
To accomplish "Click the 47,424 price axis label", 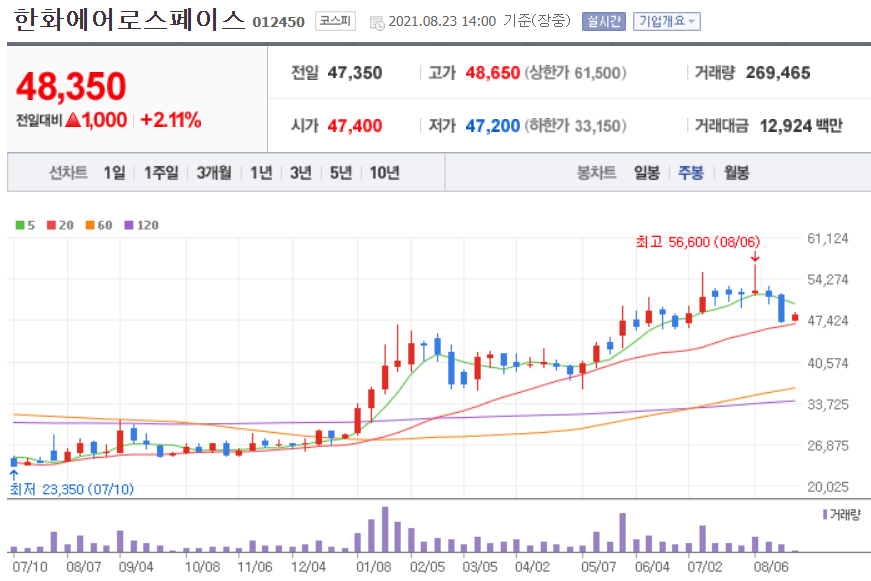I will [x=828, y=321].
